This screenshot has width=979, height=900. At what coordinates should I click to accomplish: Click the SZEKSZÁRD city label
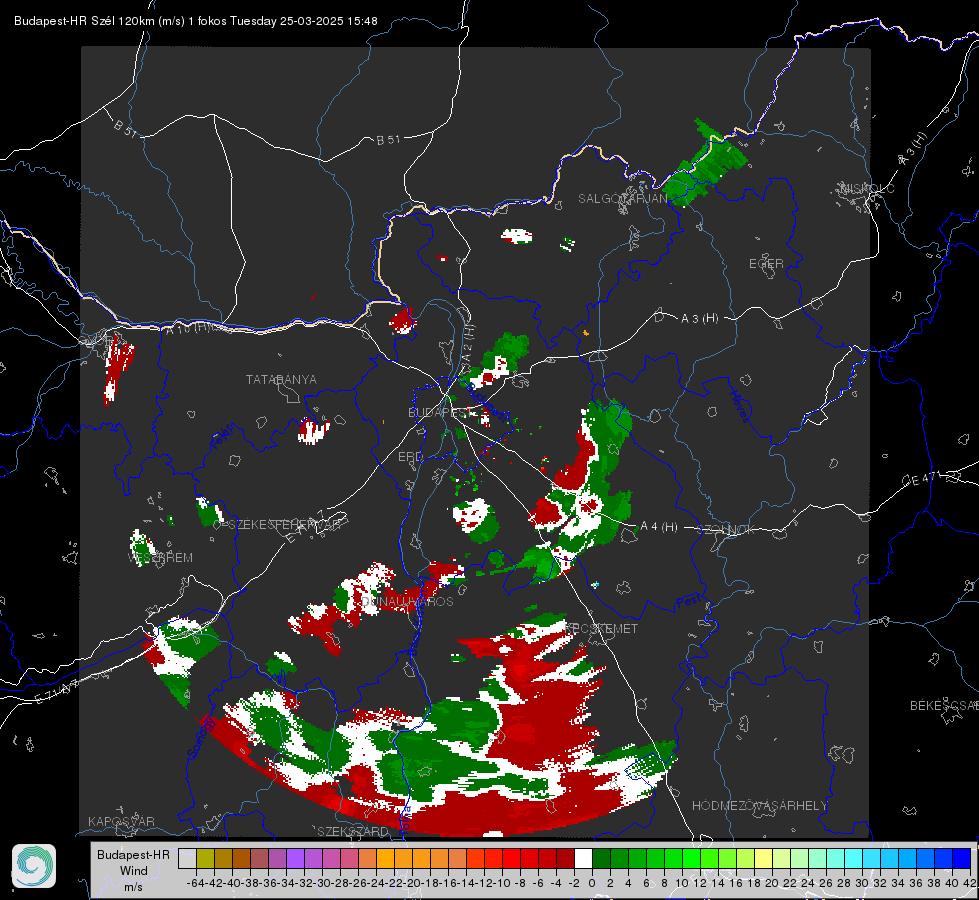click(x=353, y=831)
